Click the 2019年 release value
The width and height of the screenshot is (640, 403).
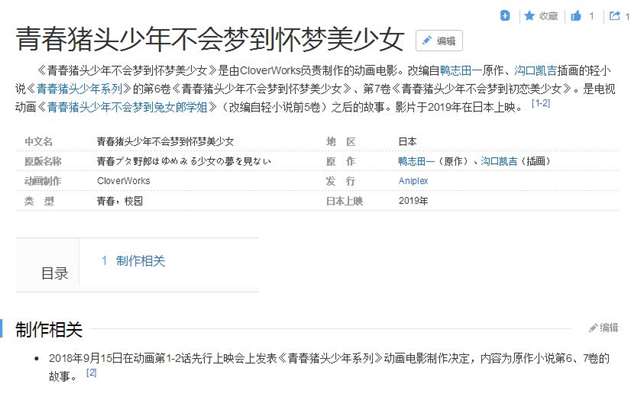[413, 201]
